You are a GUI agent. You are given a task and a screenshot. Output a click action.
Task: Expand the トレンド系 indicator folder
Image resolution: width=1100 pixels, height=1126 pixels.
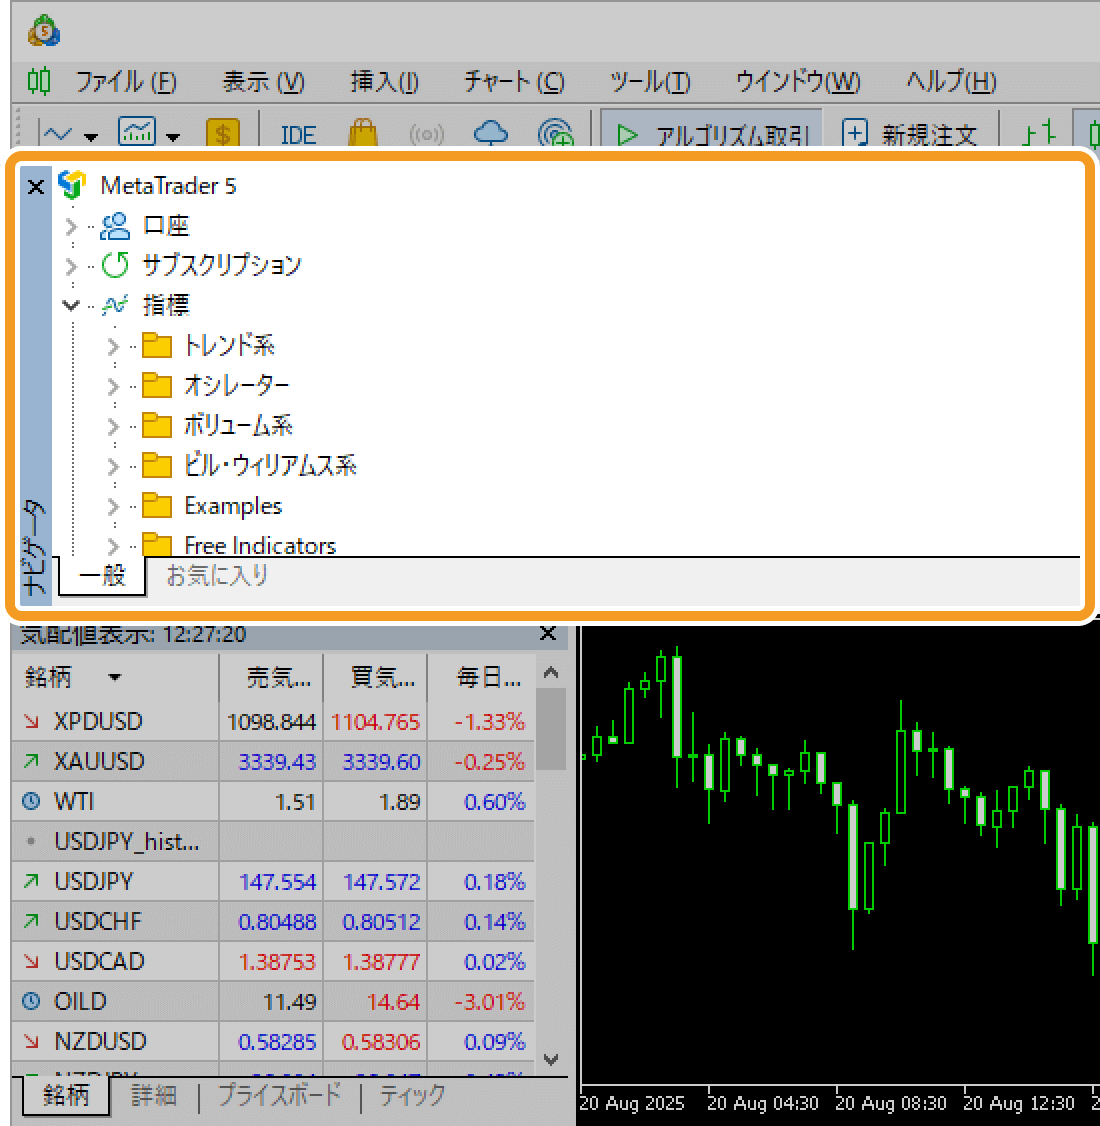tap(113, 347)
